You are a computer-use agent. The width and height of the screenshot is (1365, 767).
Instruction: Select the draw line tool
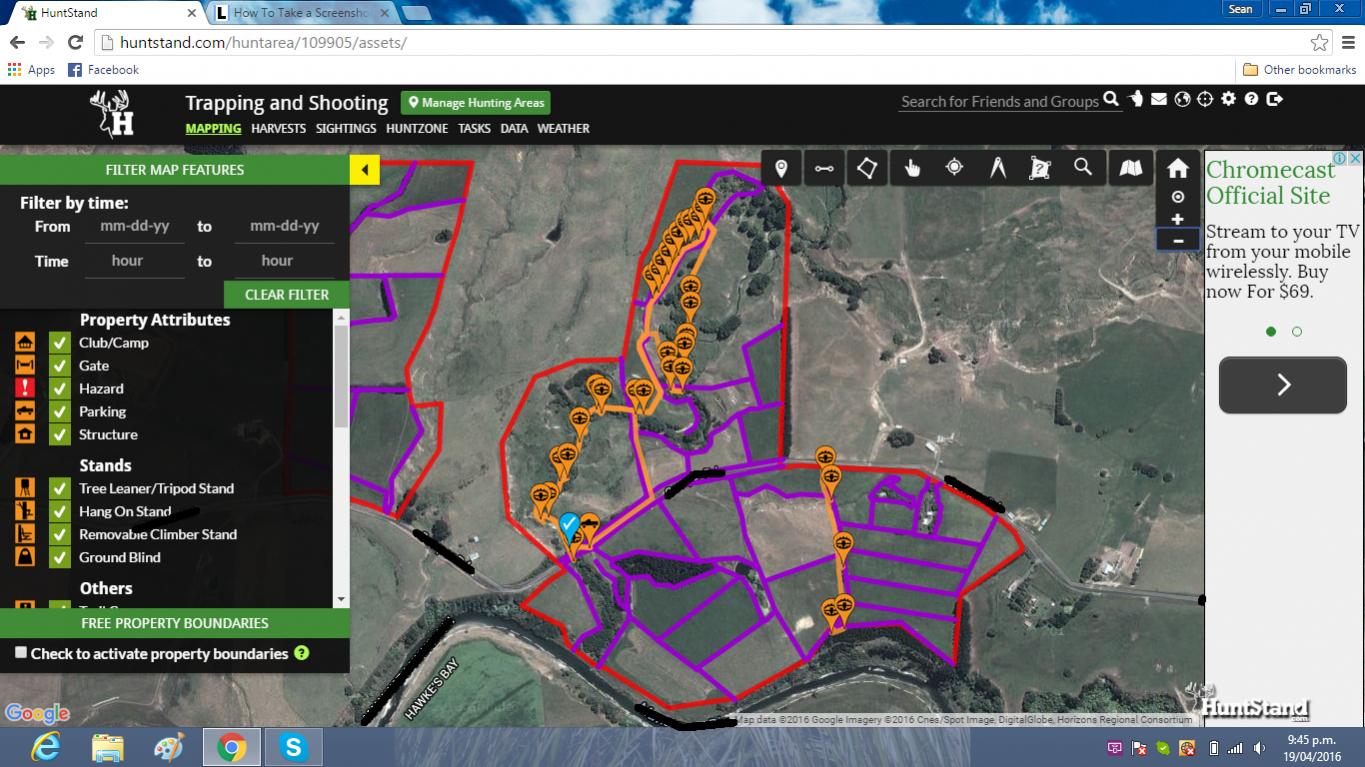pyautogui.click(x=824, y=168)
